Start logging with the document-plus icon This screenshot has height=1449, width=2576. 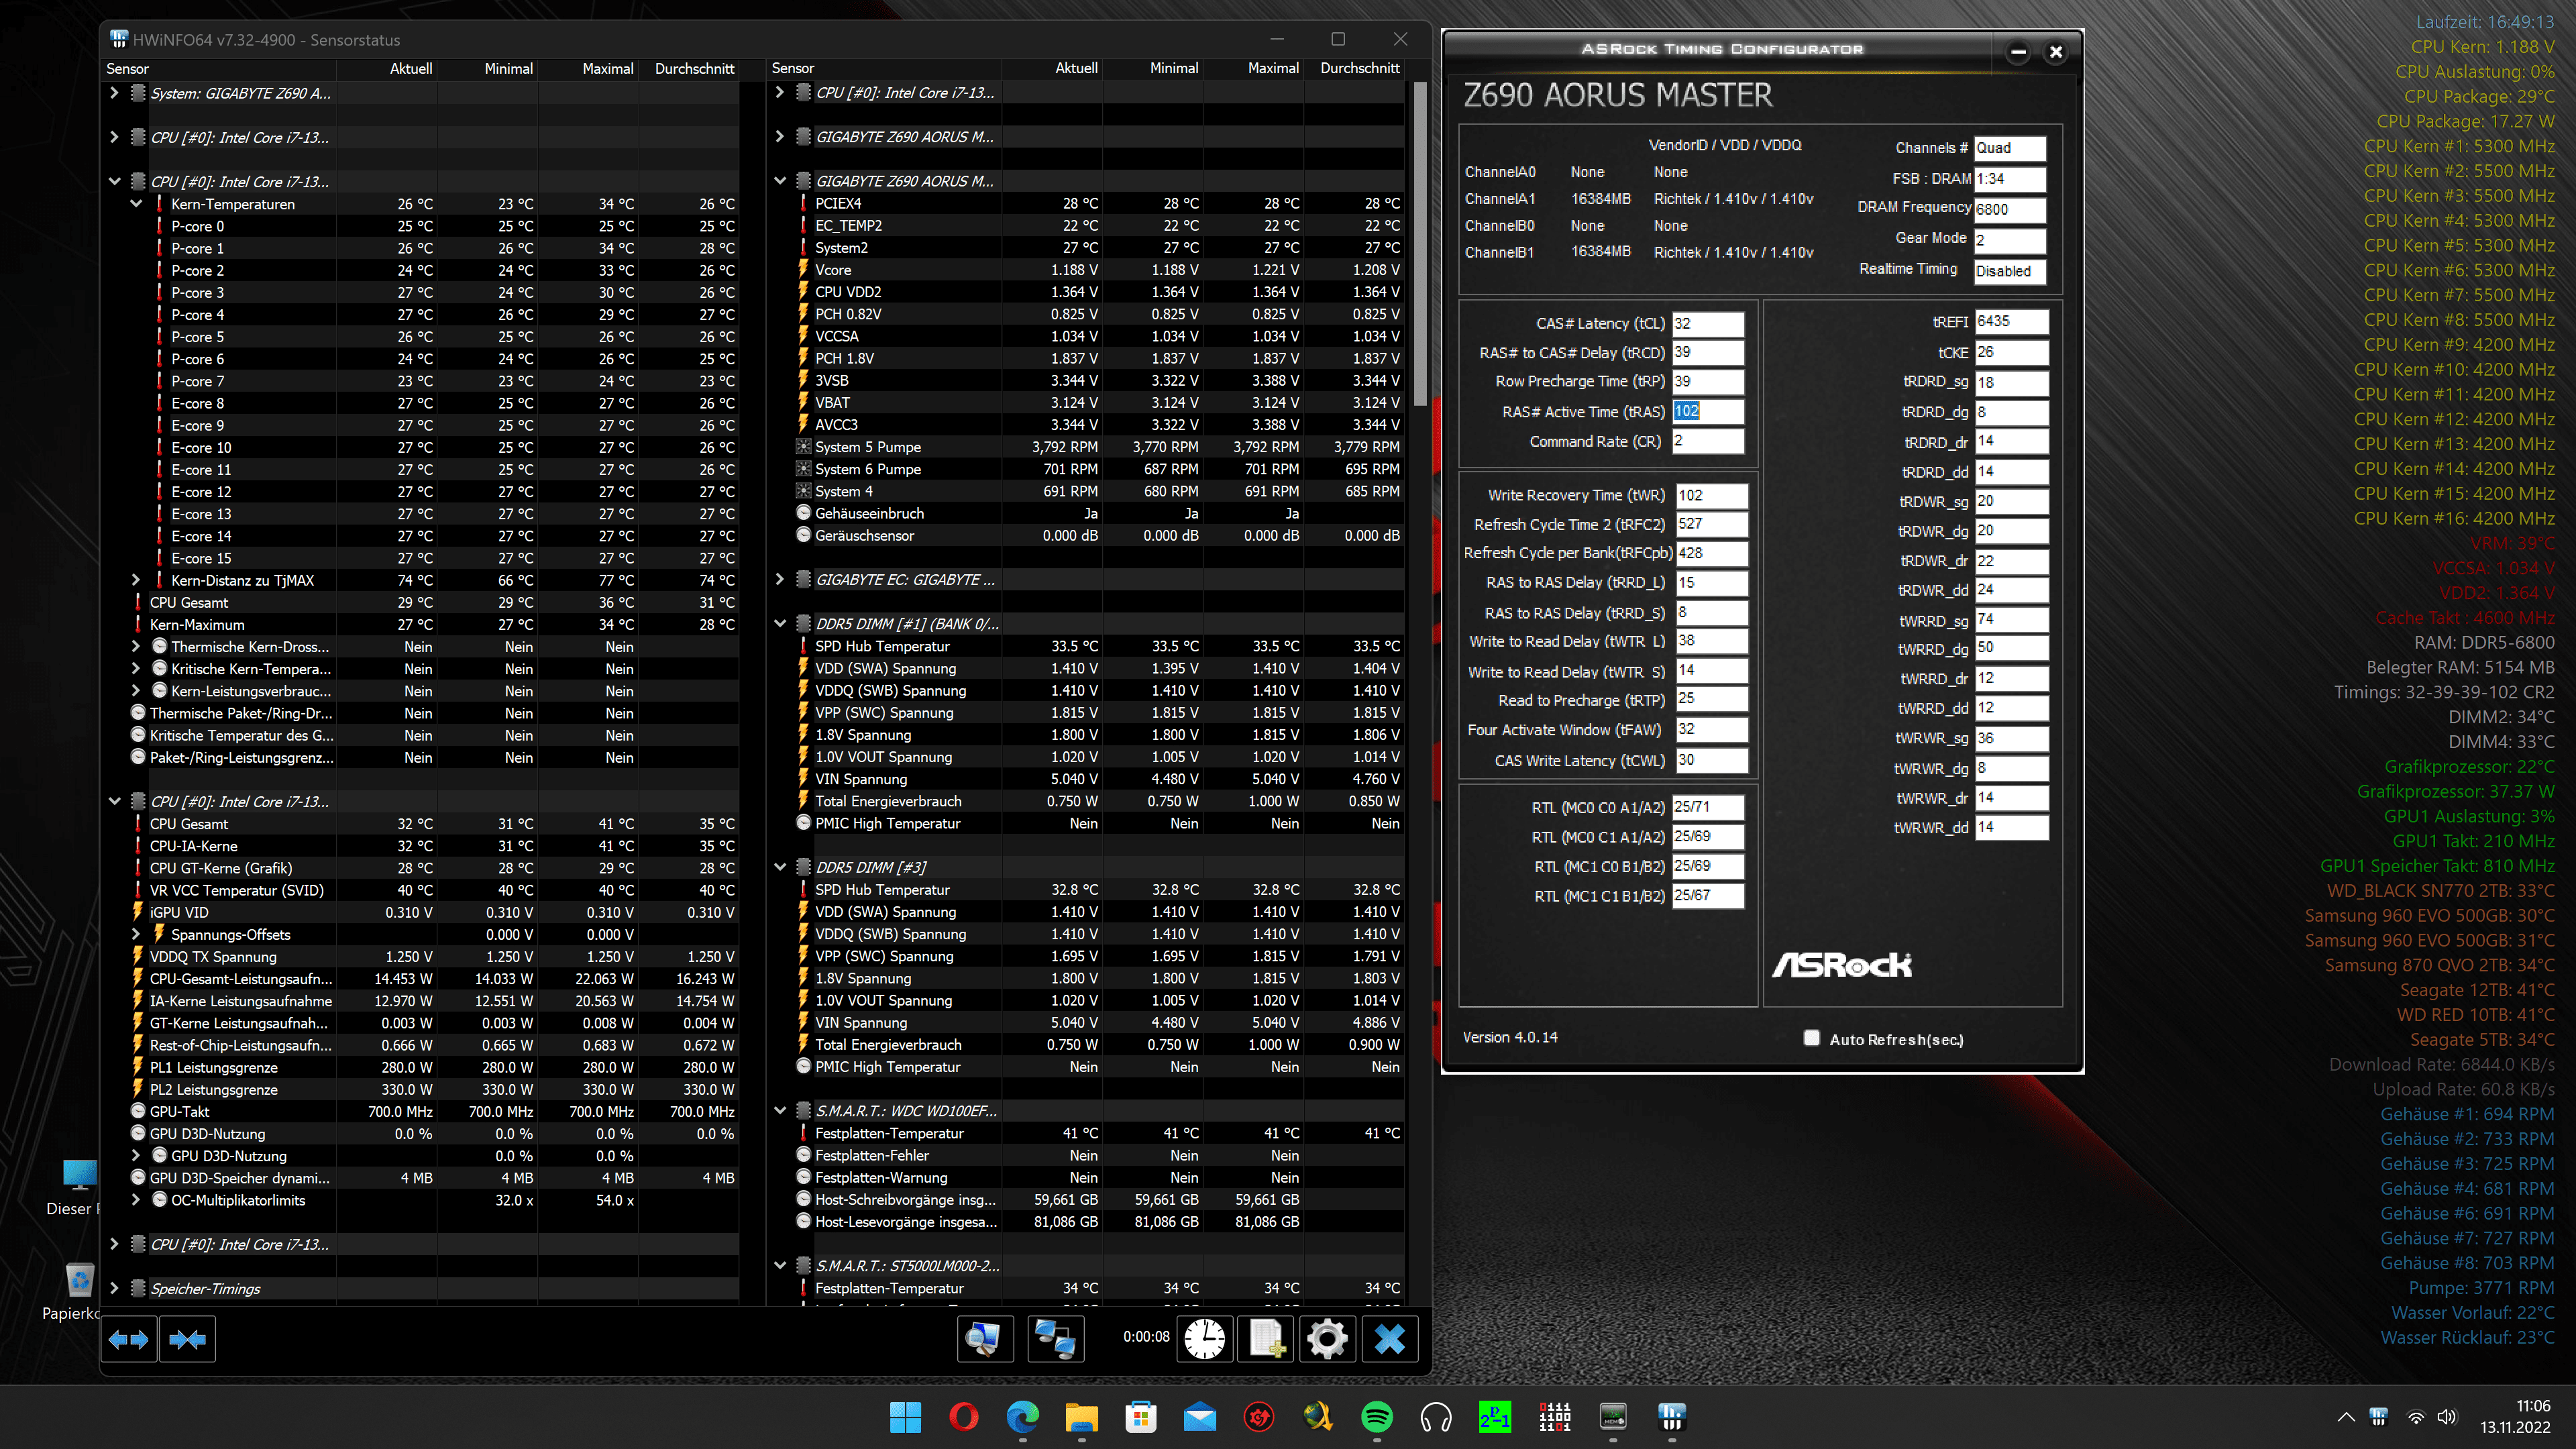coord(1266,1338)
